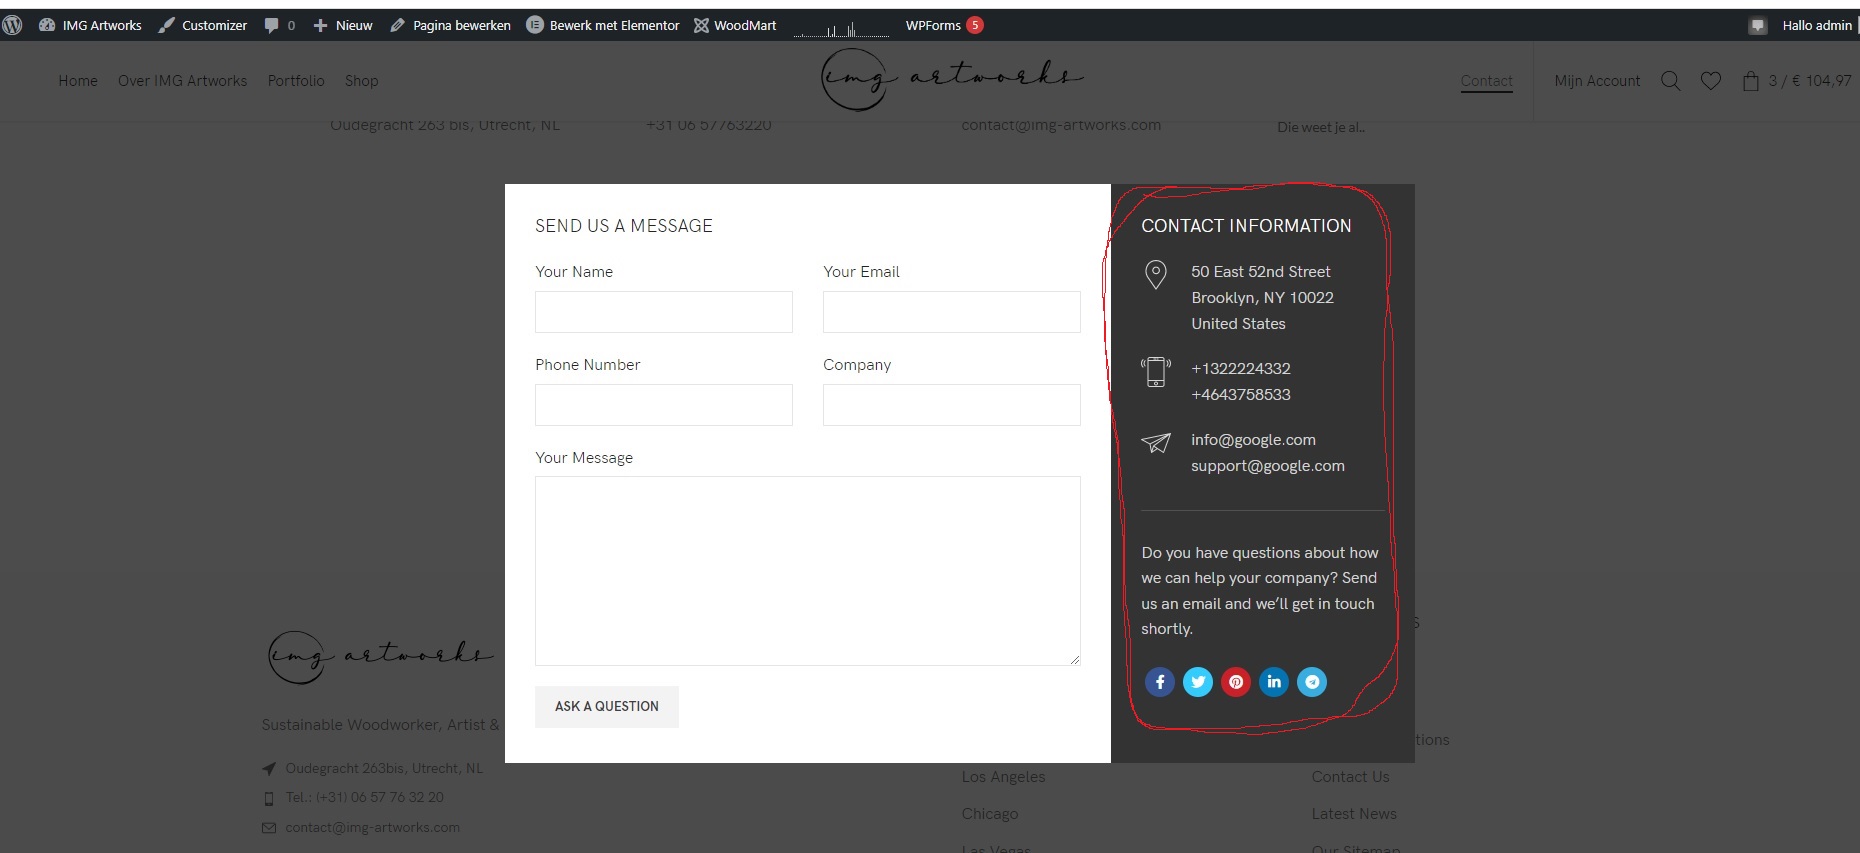Open the WoodMart admin menu
1860x853 pixels.
[x=735, y=25]
